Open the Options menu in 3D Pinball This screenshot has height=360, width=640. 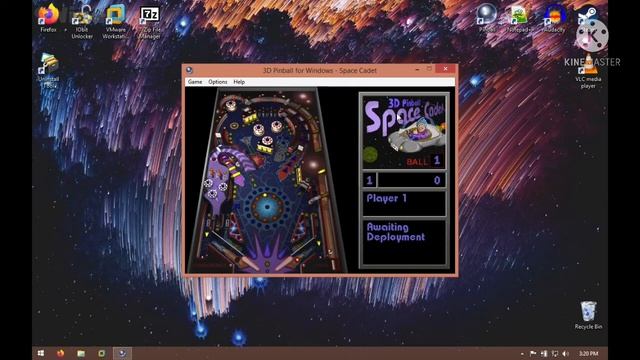click(x=218, y=82)
